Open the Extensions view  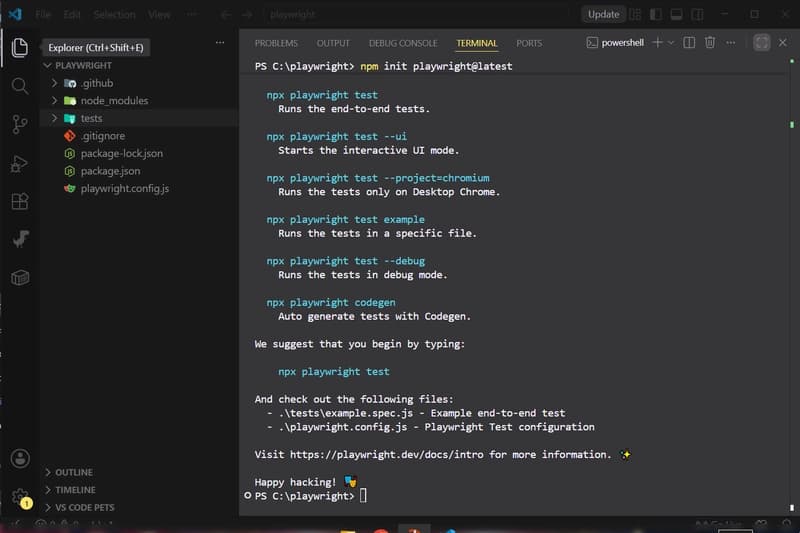[x=19, y=201]
